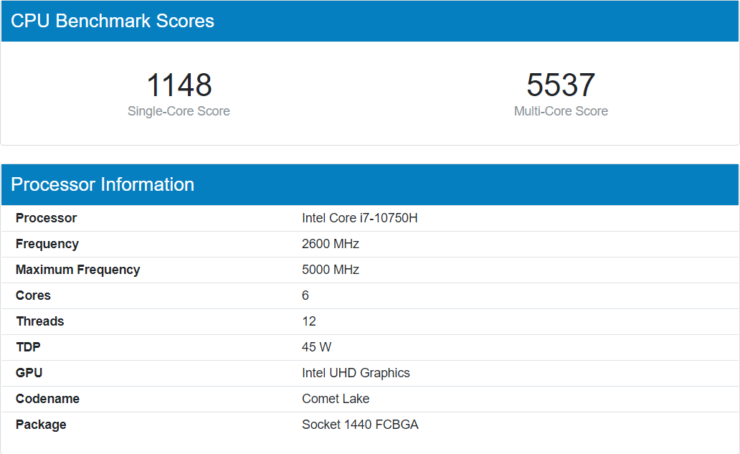The width and height of the screenshot is (740, 454).
Task: Select the Intel UHD Graphics GPU value
Action: [x=355, y=373]
